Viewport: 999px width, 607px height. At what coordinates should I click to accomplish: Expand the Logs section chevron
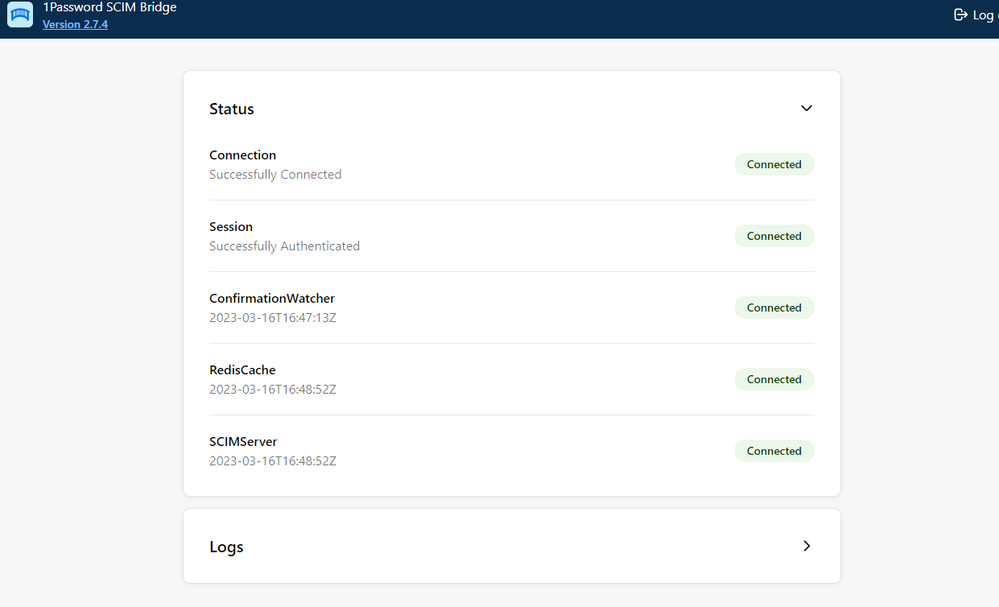(806, 546)
